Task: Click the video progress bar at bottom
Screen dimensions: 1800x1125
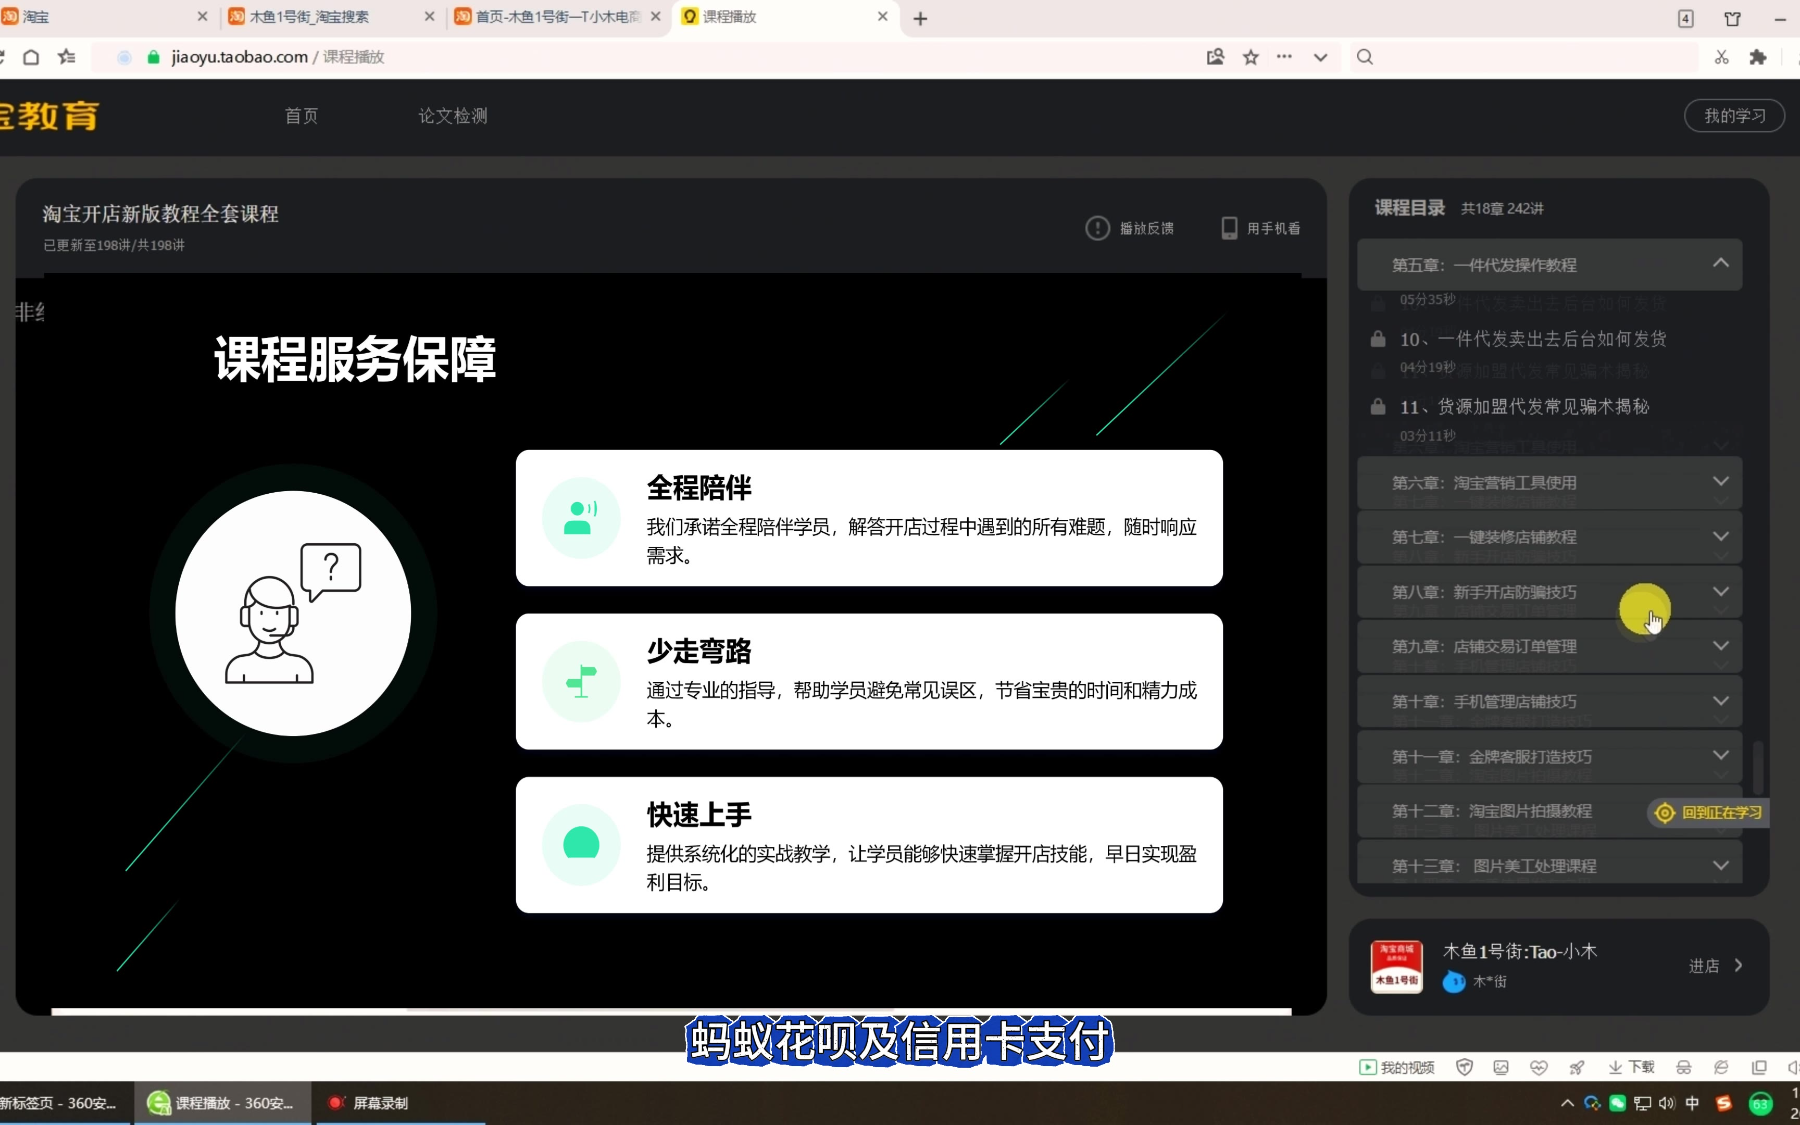Action: (x=670, y=1011)
